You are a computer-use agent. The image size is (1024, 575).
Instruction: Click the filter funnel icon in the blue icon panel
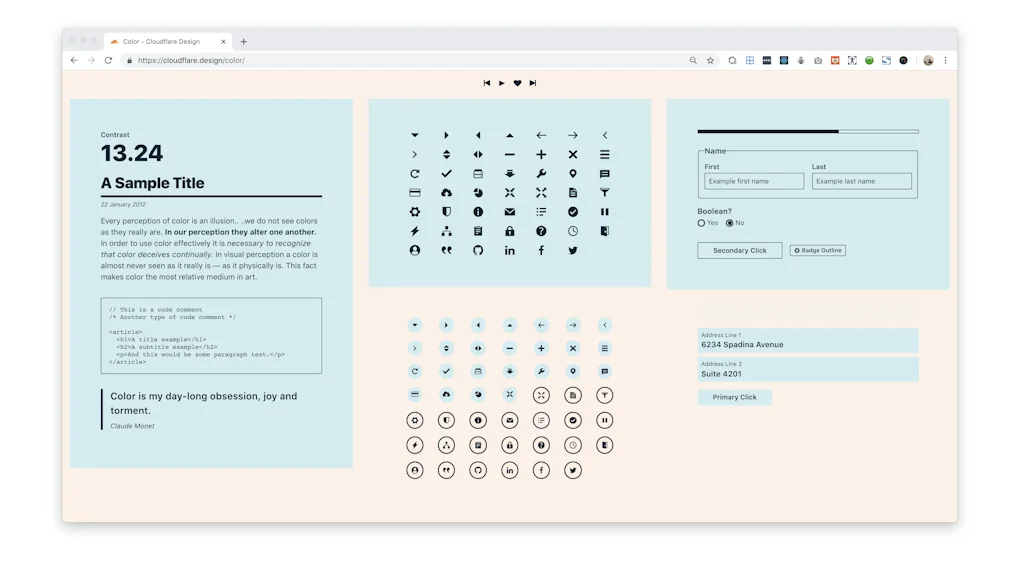coord(605,193)
